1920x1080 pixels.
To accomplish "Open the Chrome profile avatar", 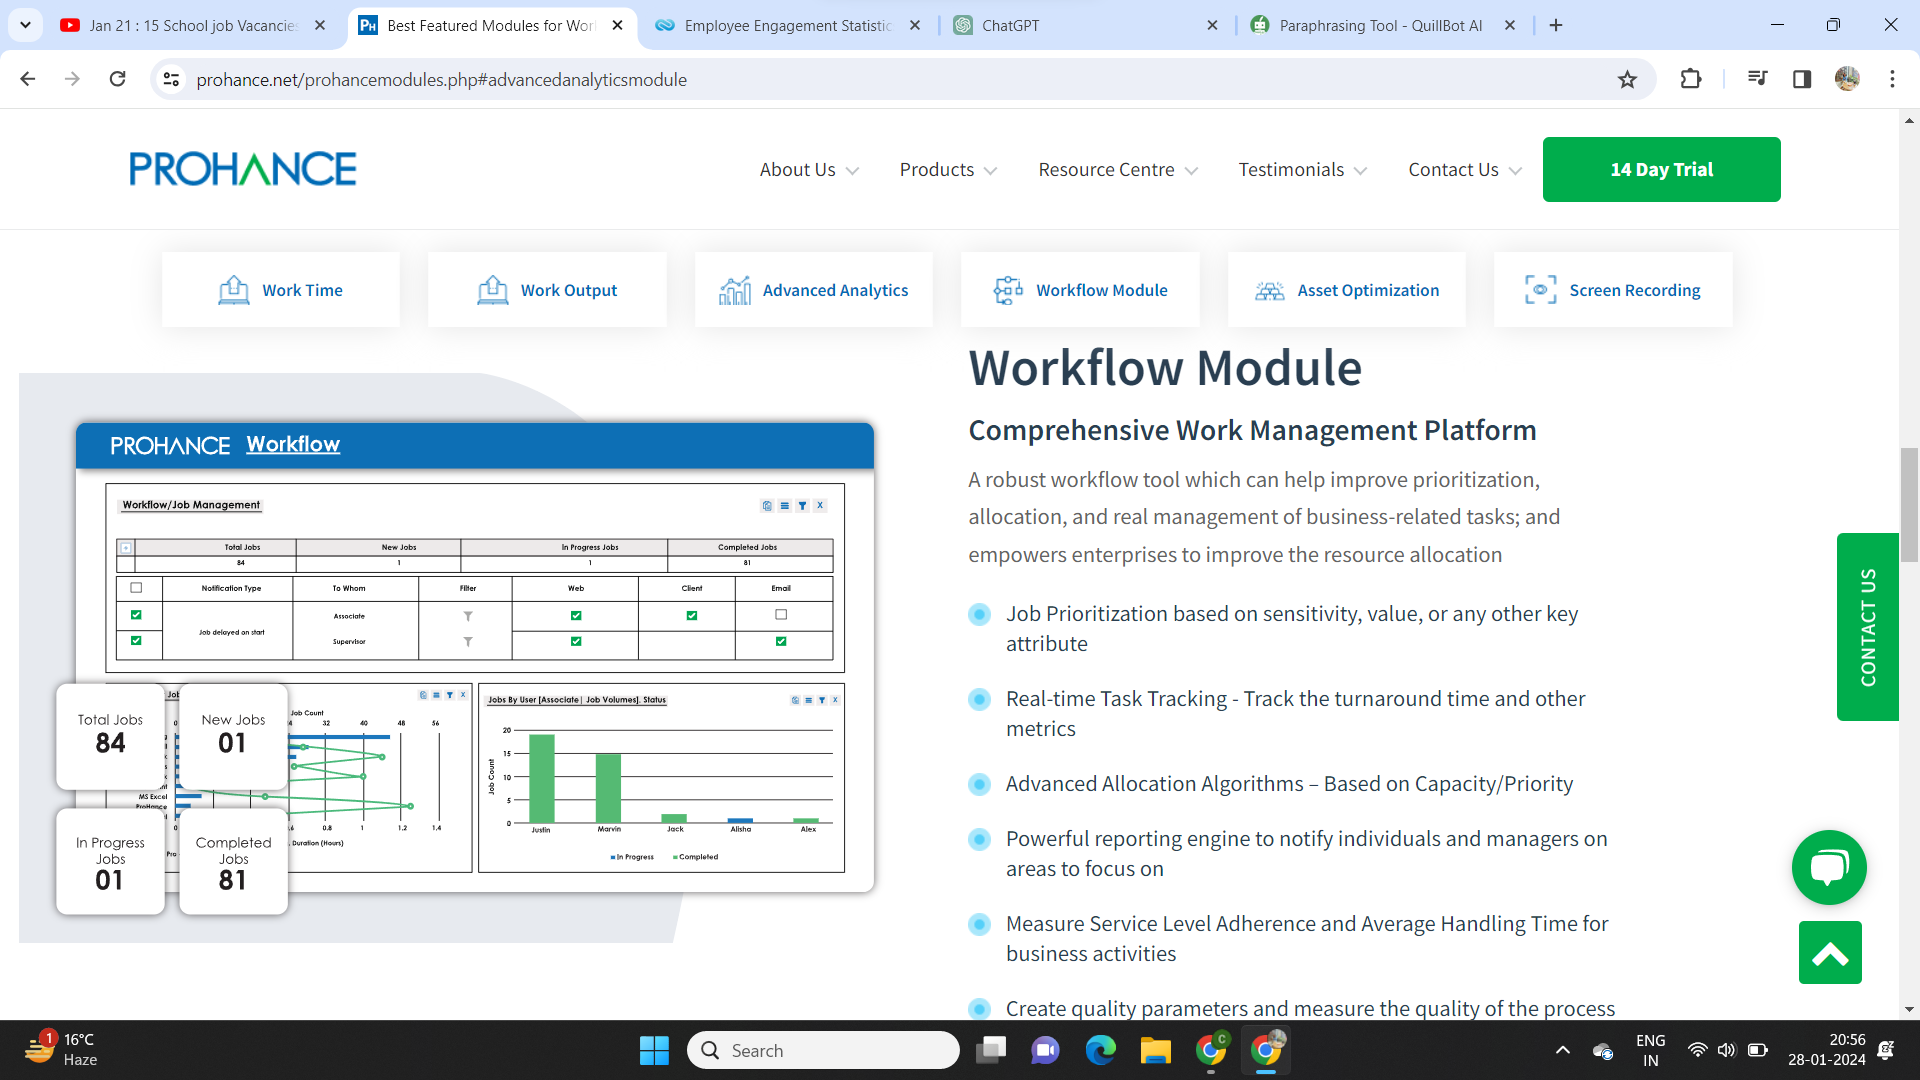I will tap(1847, 79).
